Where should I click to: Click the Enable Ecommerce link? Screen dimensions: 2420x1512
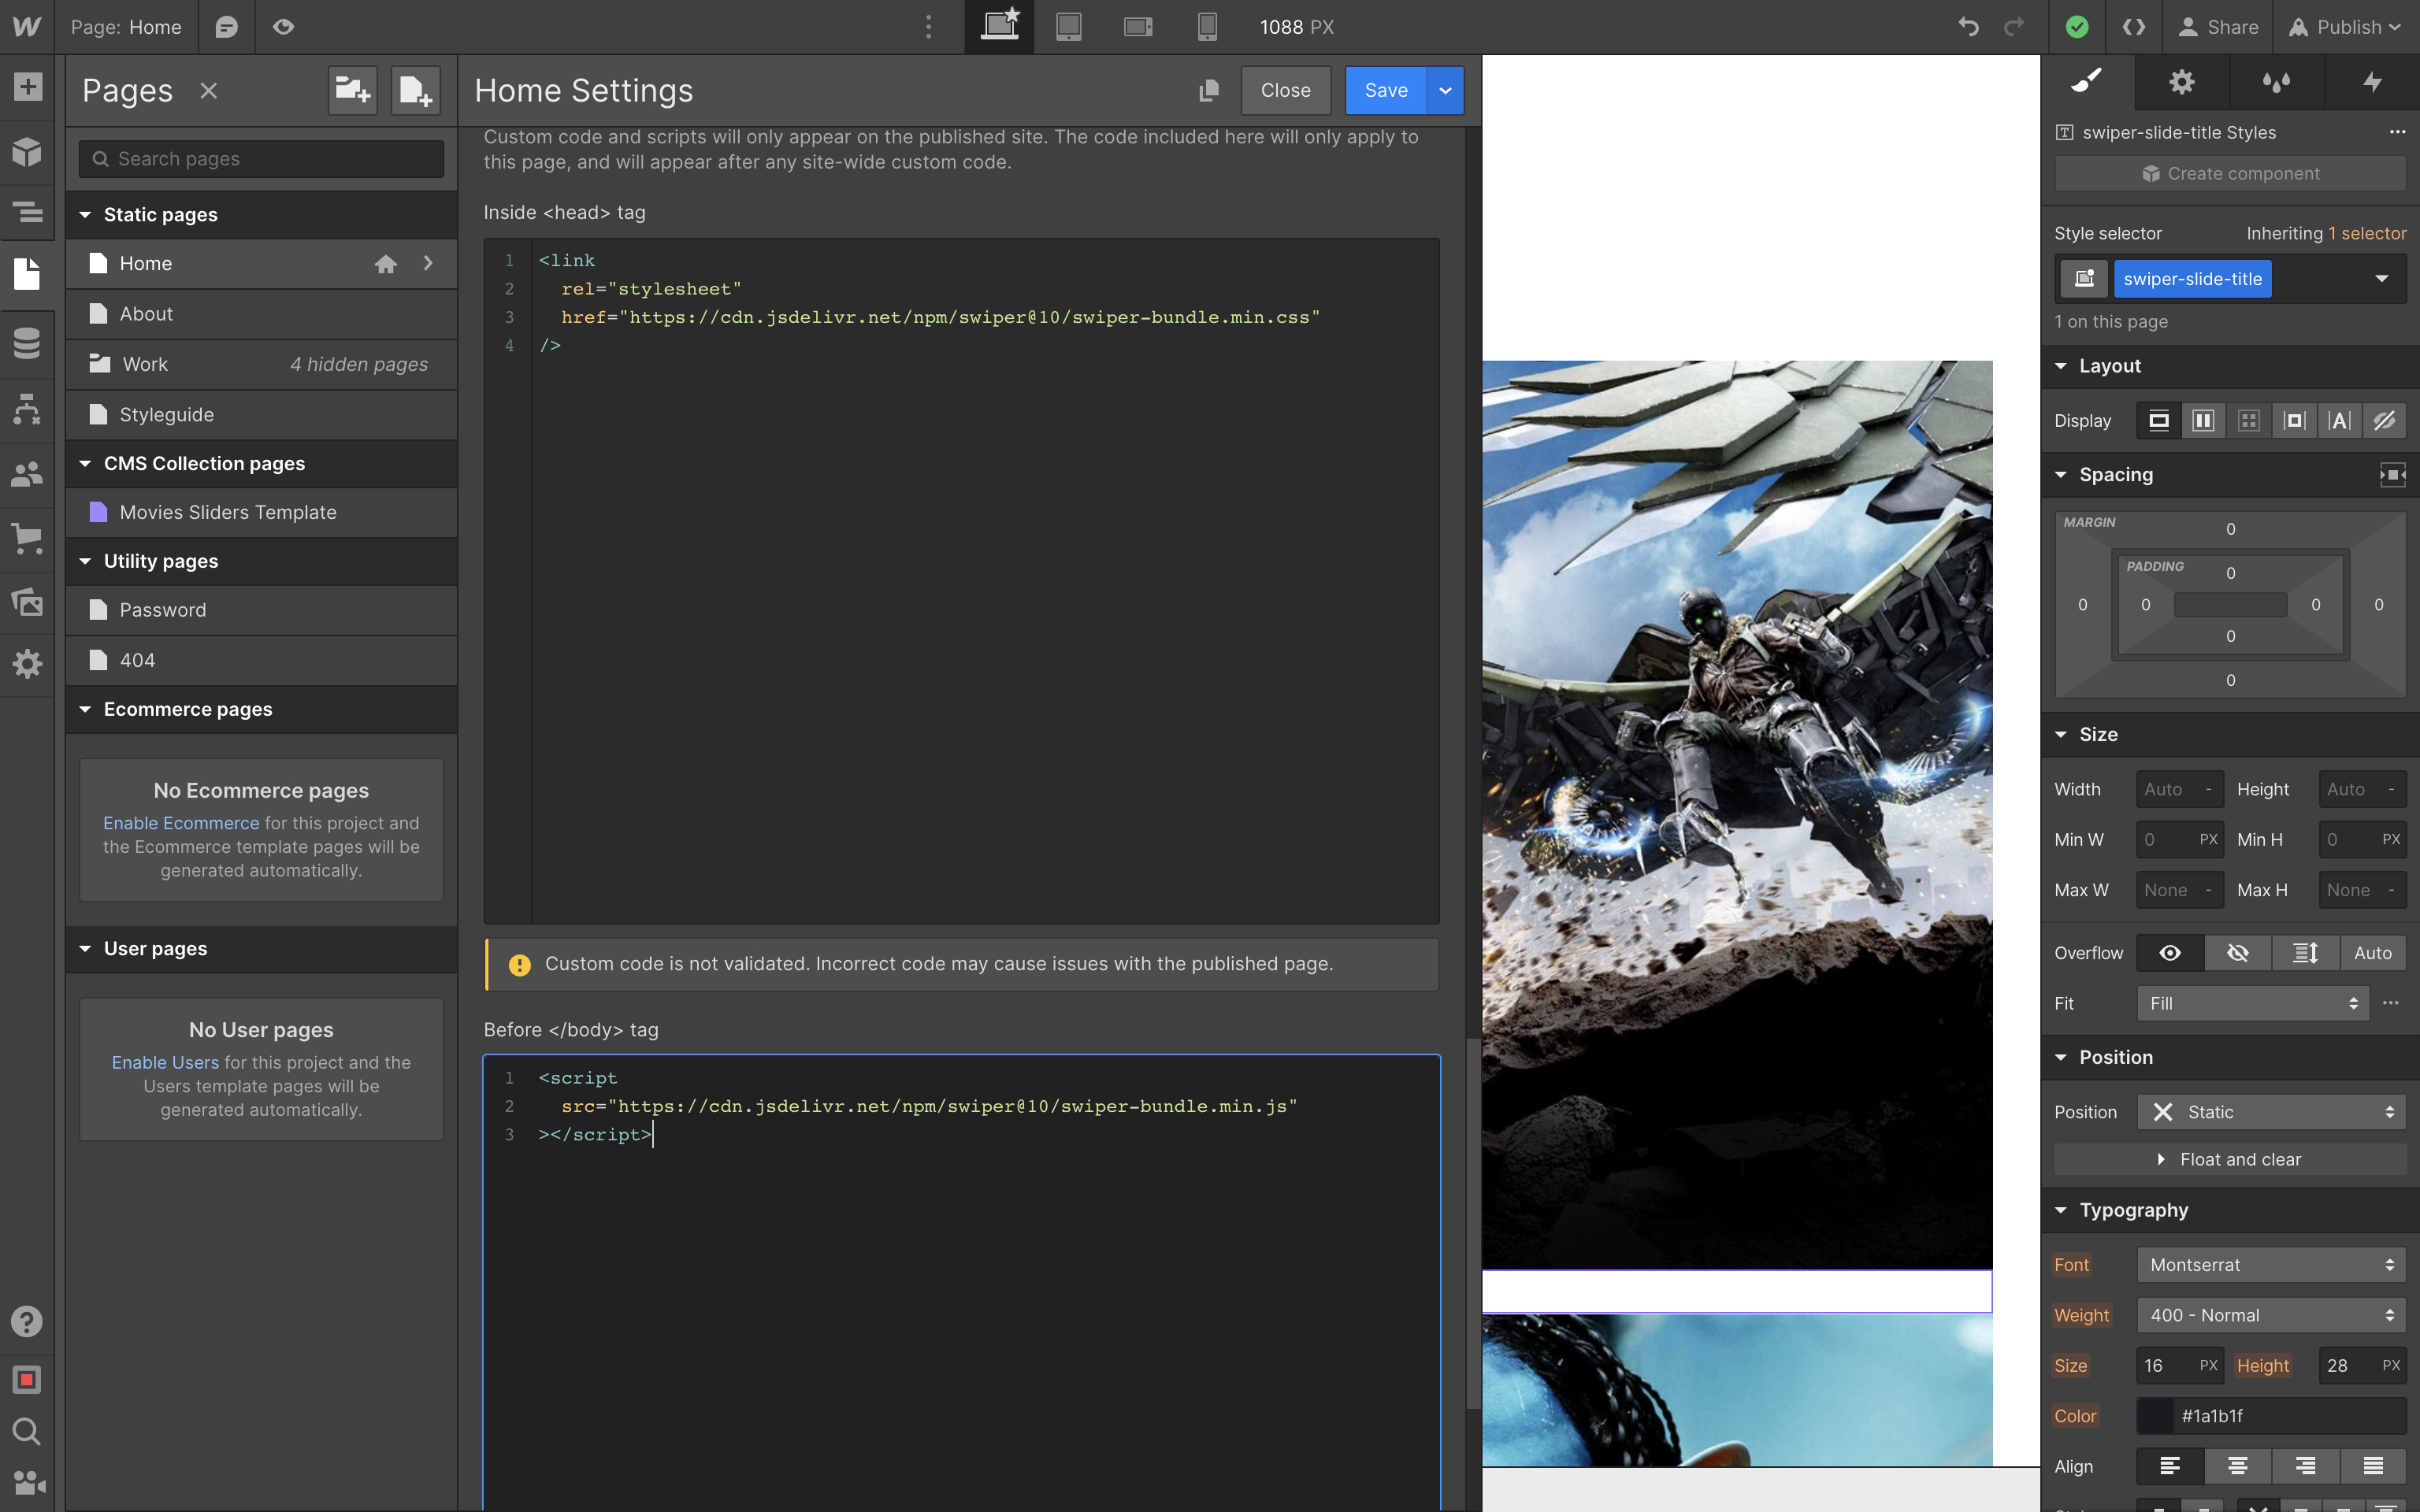(181, 823)
